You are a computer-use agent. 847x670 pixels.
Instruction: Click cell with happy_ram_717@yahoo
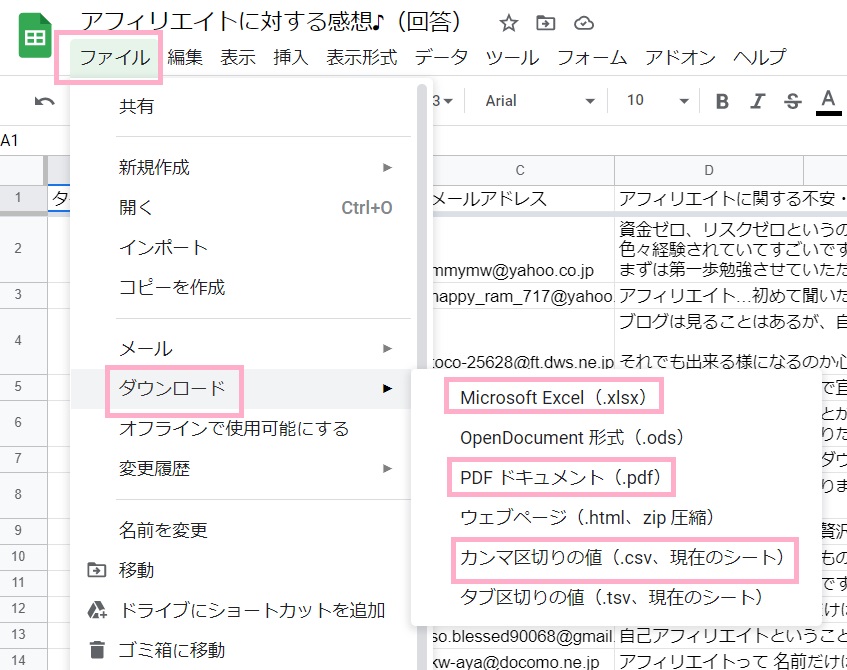[x=523, y=296]
